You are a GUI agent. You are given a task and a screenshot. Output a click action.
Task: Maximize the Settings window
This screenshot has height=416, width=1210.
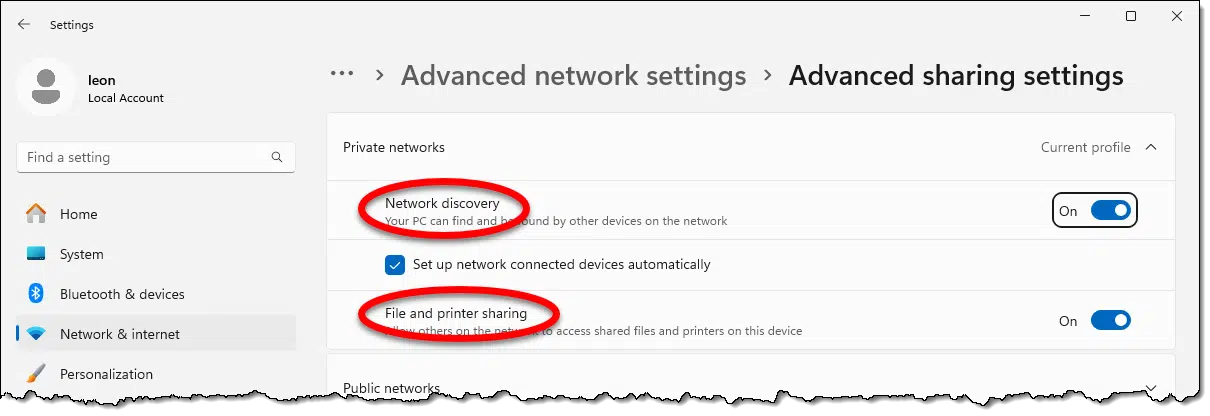[x=1131, y=16]
